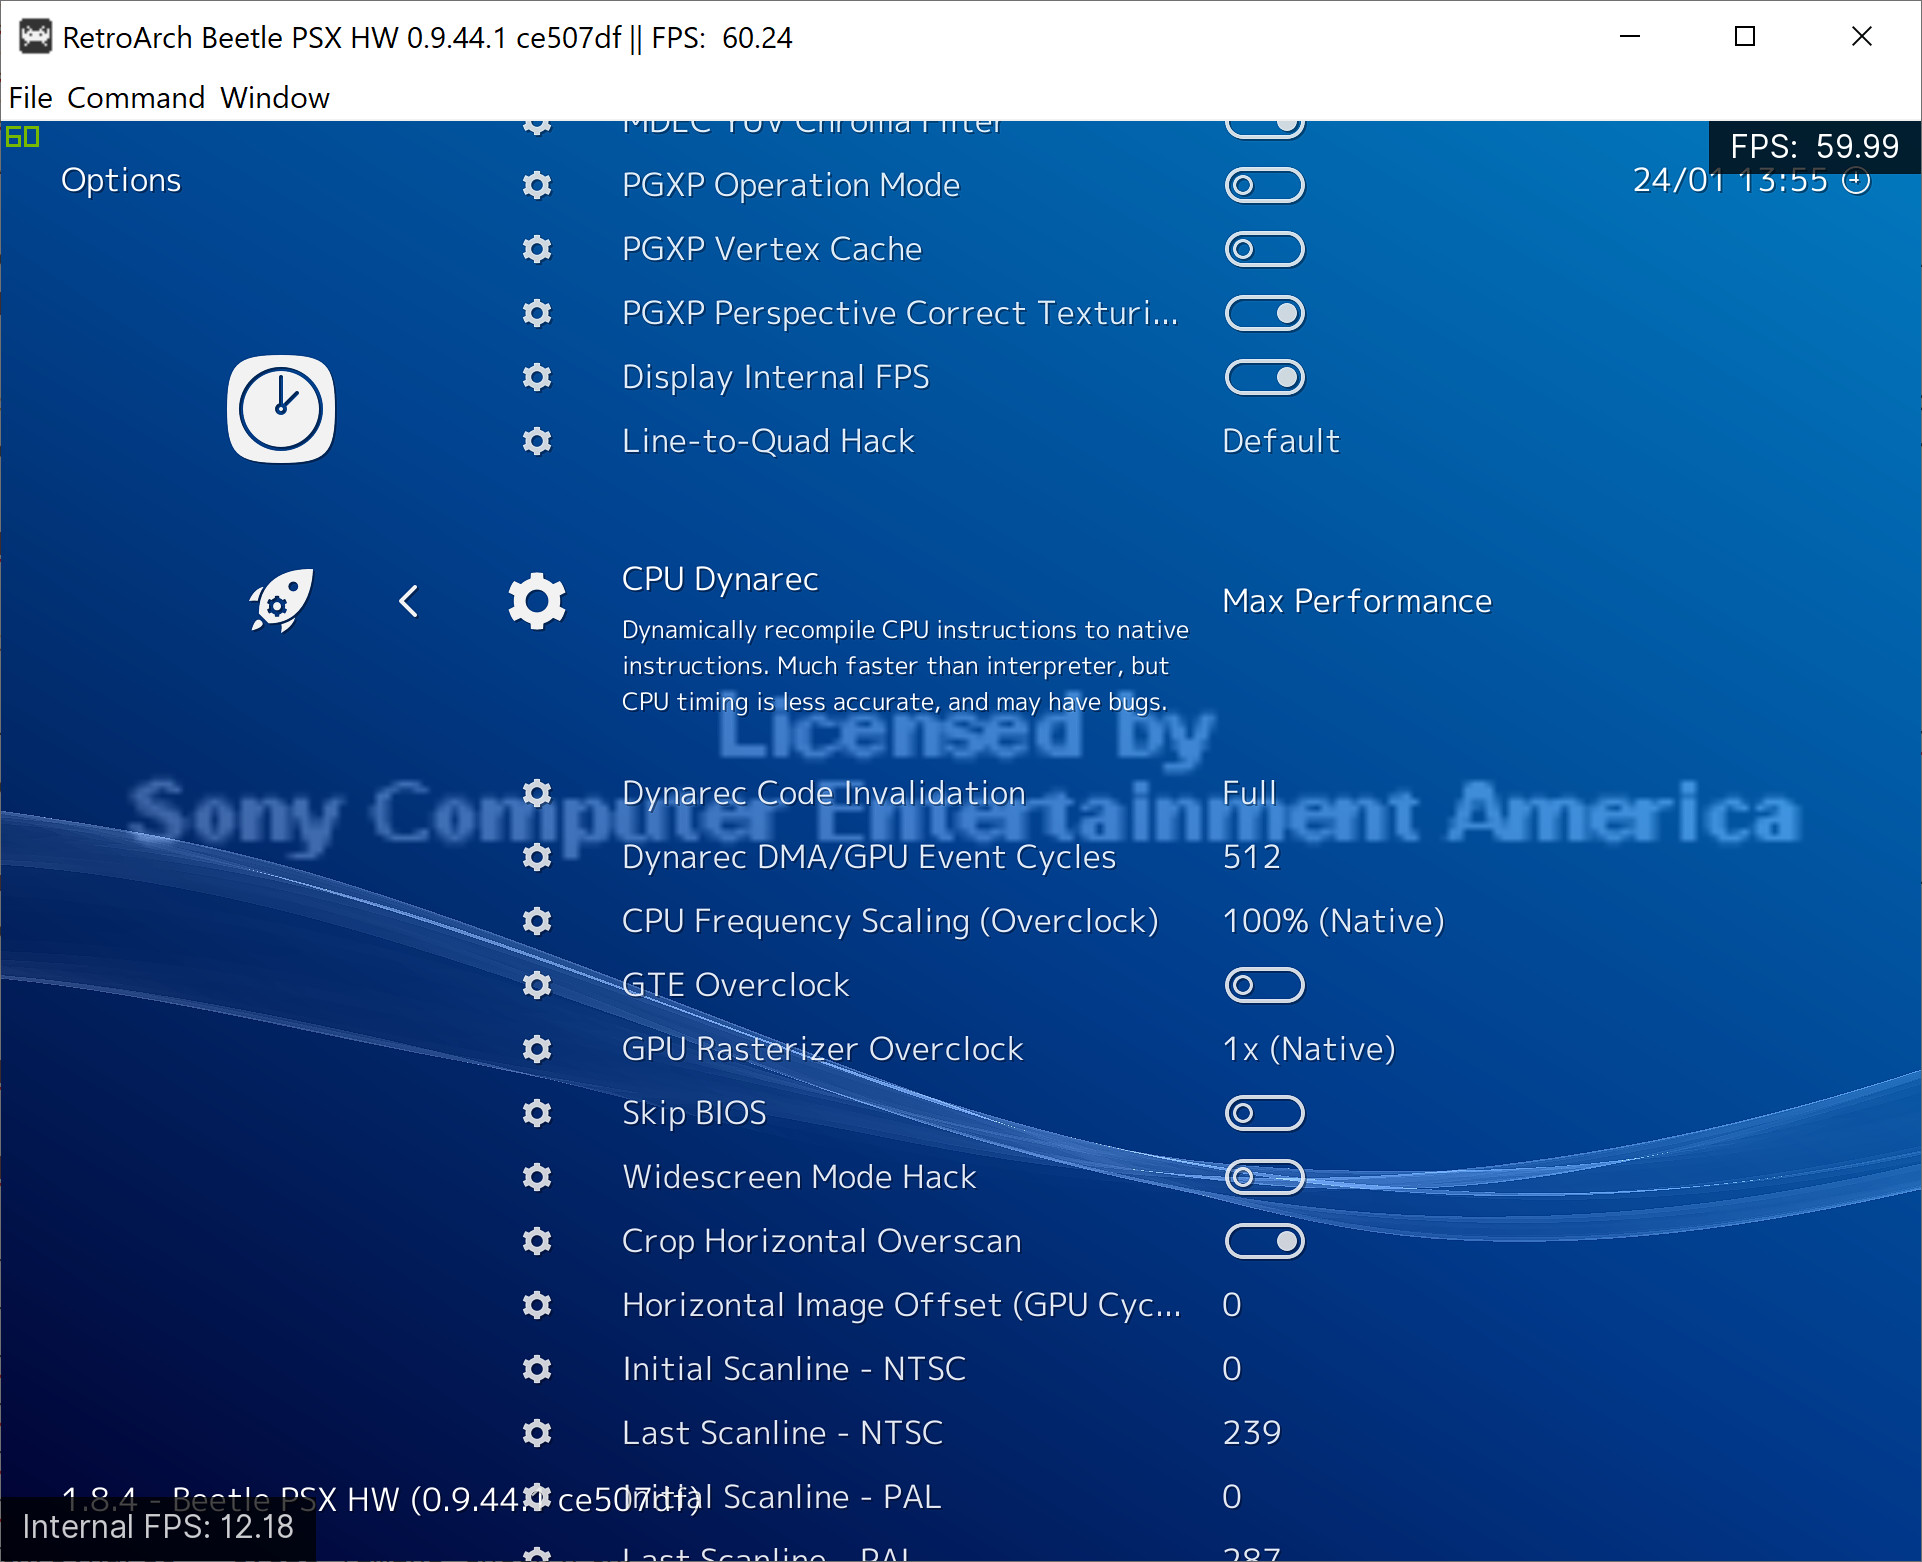Toggle the Skip BIOS switch
Screen dimensions: 1922x1562
click(x=1264, y=1113)
